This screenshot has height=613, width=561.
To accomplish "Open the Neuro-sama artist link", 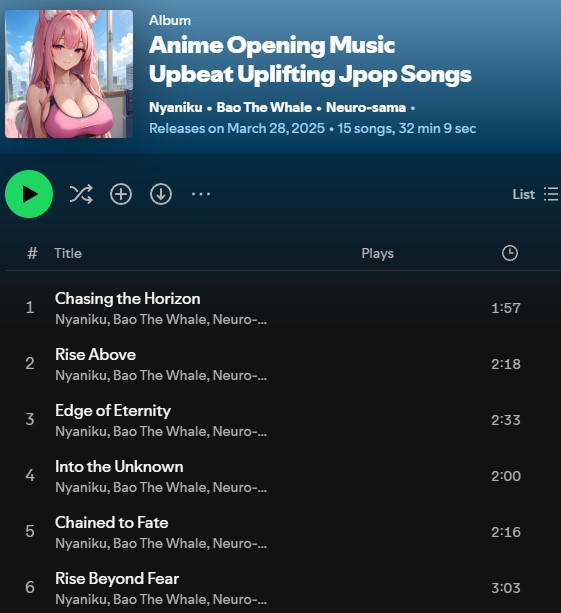I will click(x=366, y=107).
